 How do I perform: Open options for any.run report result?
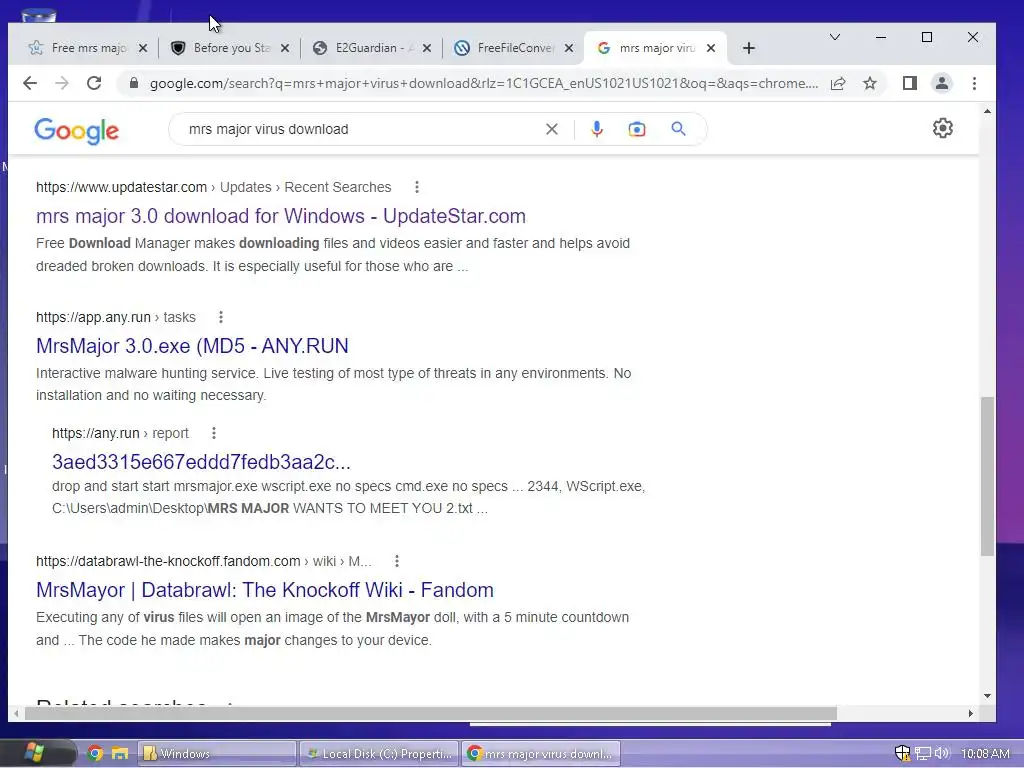coord(214,433)
